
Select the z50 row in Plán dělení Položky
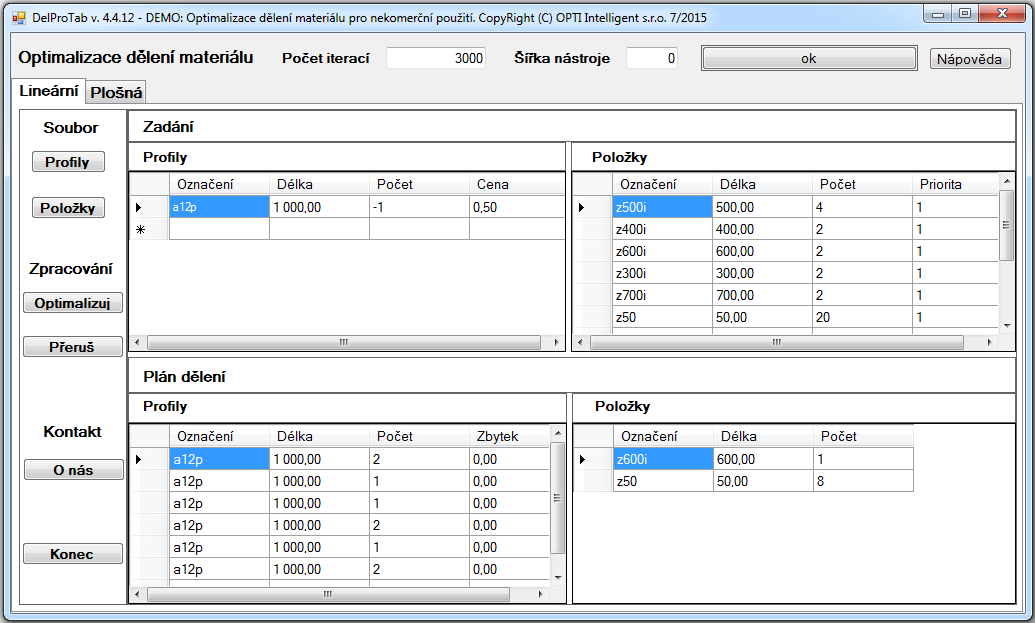click(660, 481)
